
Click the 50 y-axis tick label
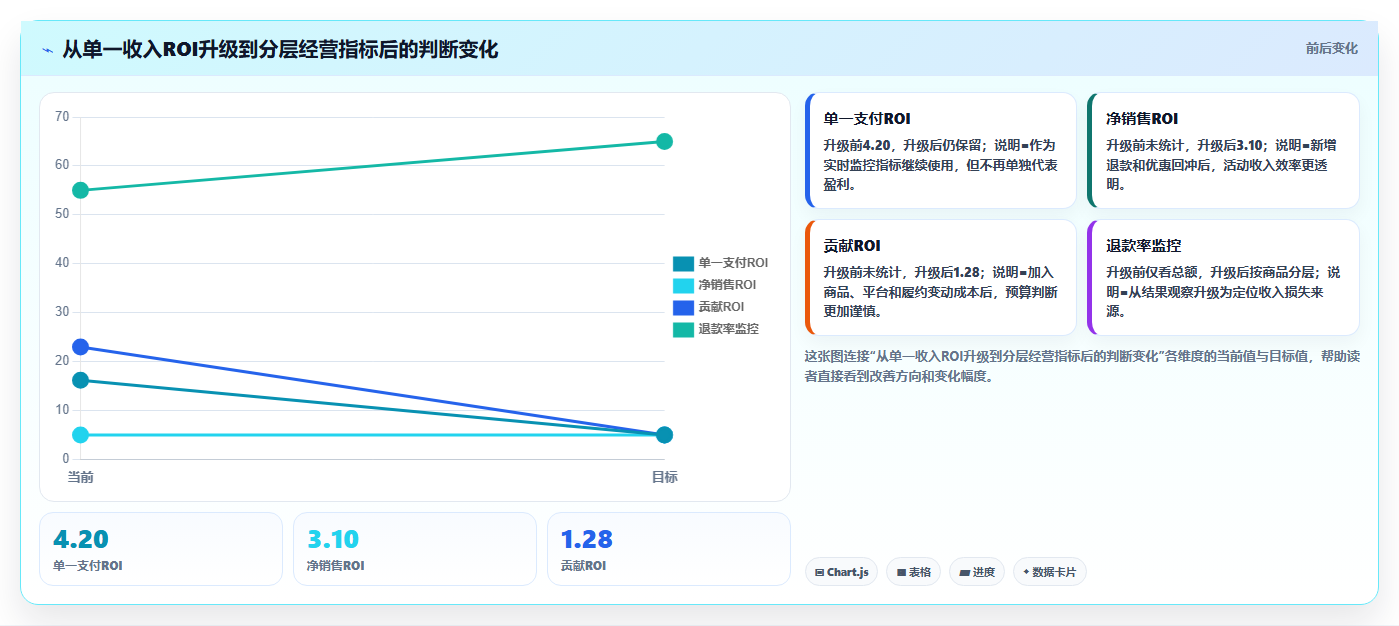point(62,214)
